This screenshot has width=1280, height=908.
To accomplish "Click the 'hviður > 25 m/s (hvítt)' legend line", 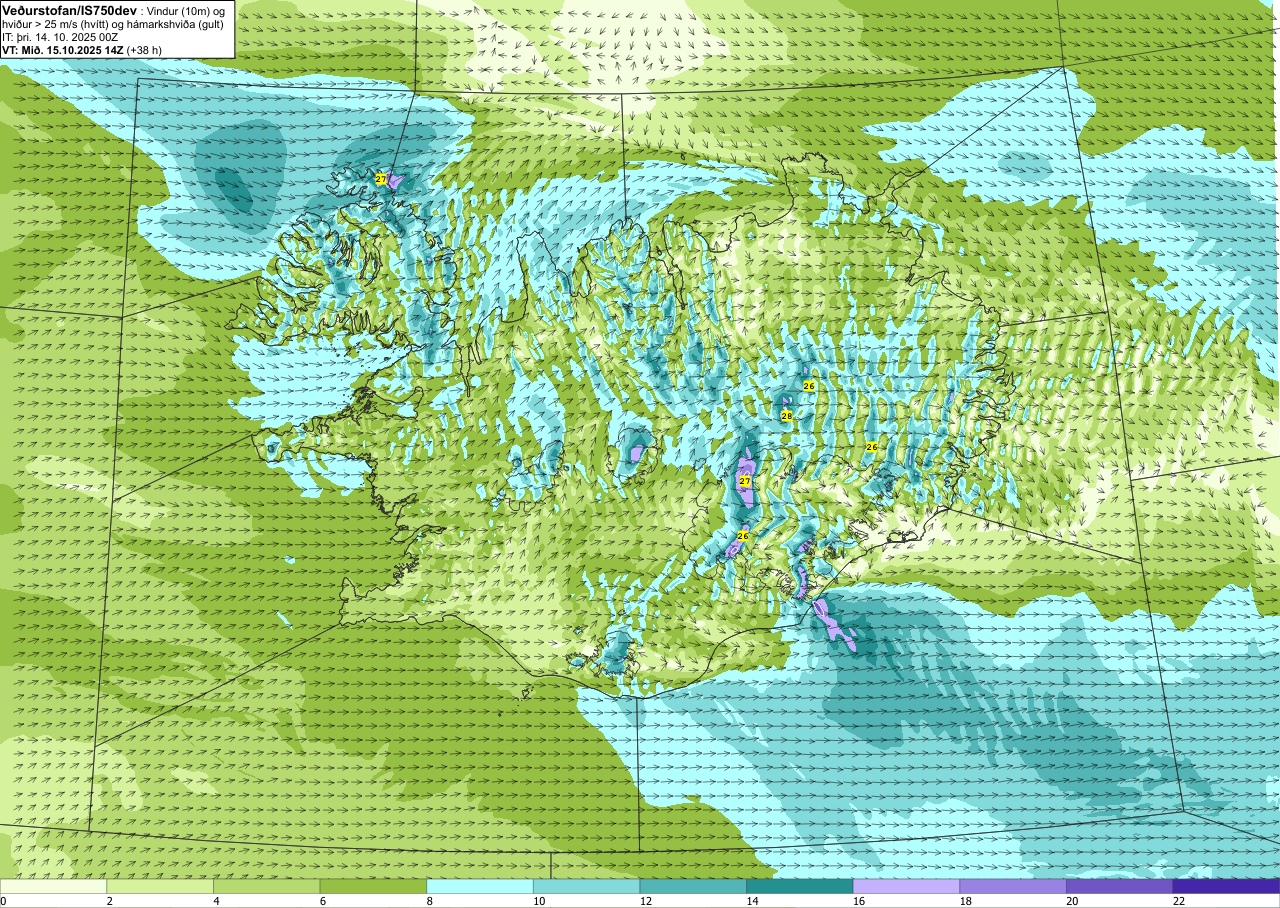I will coord(57,23).
